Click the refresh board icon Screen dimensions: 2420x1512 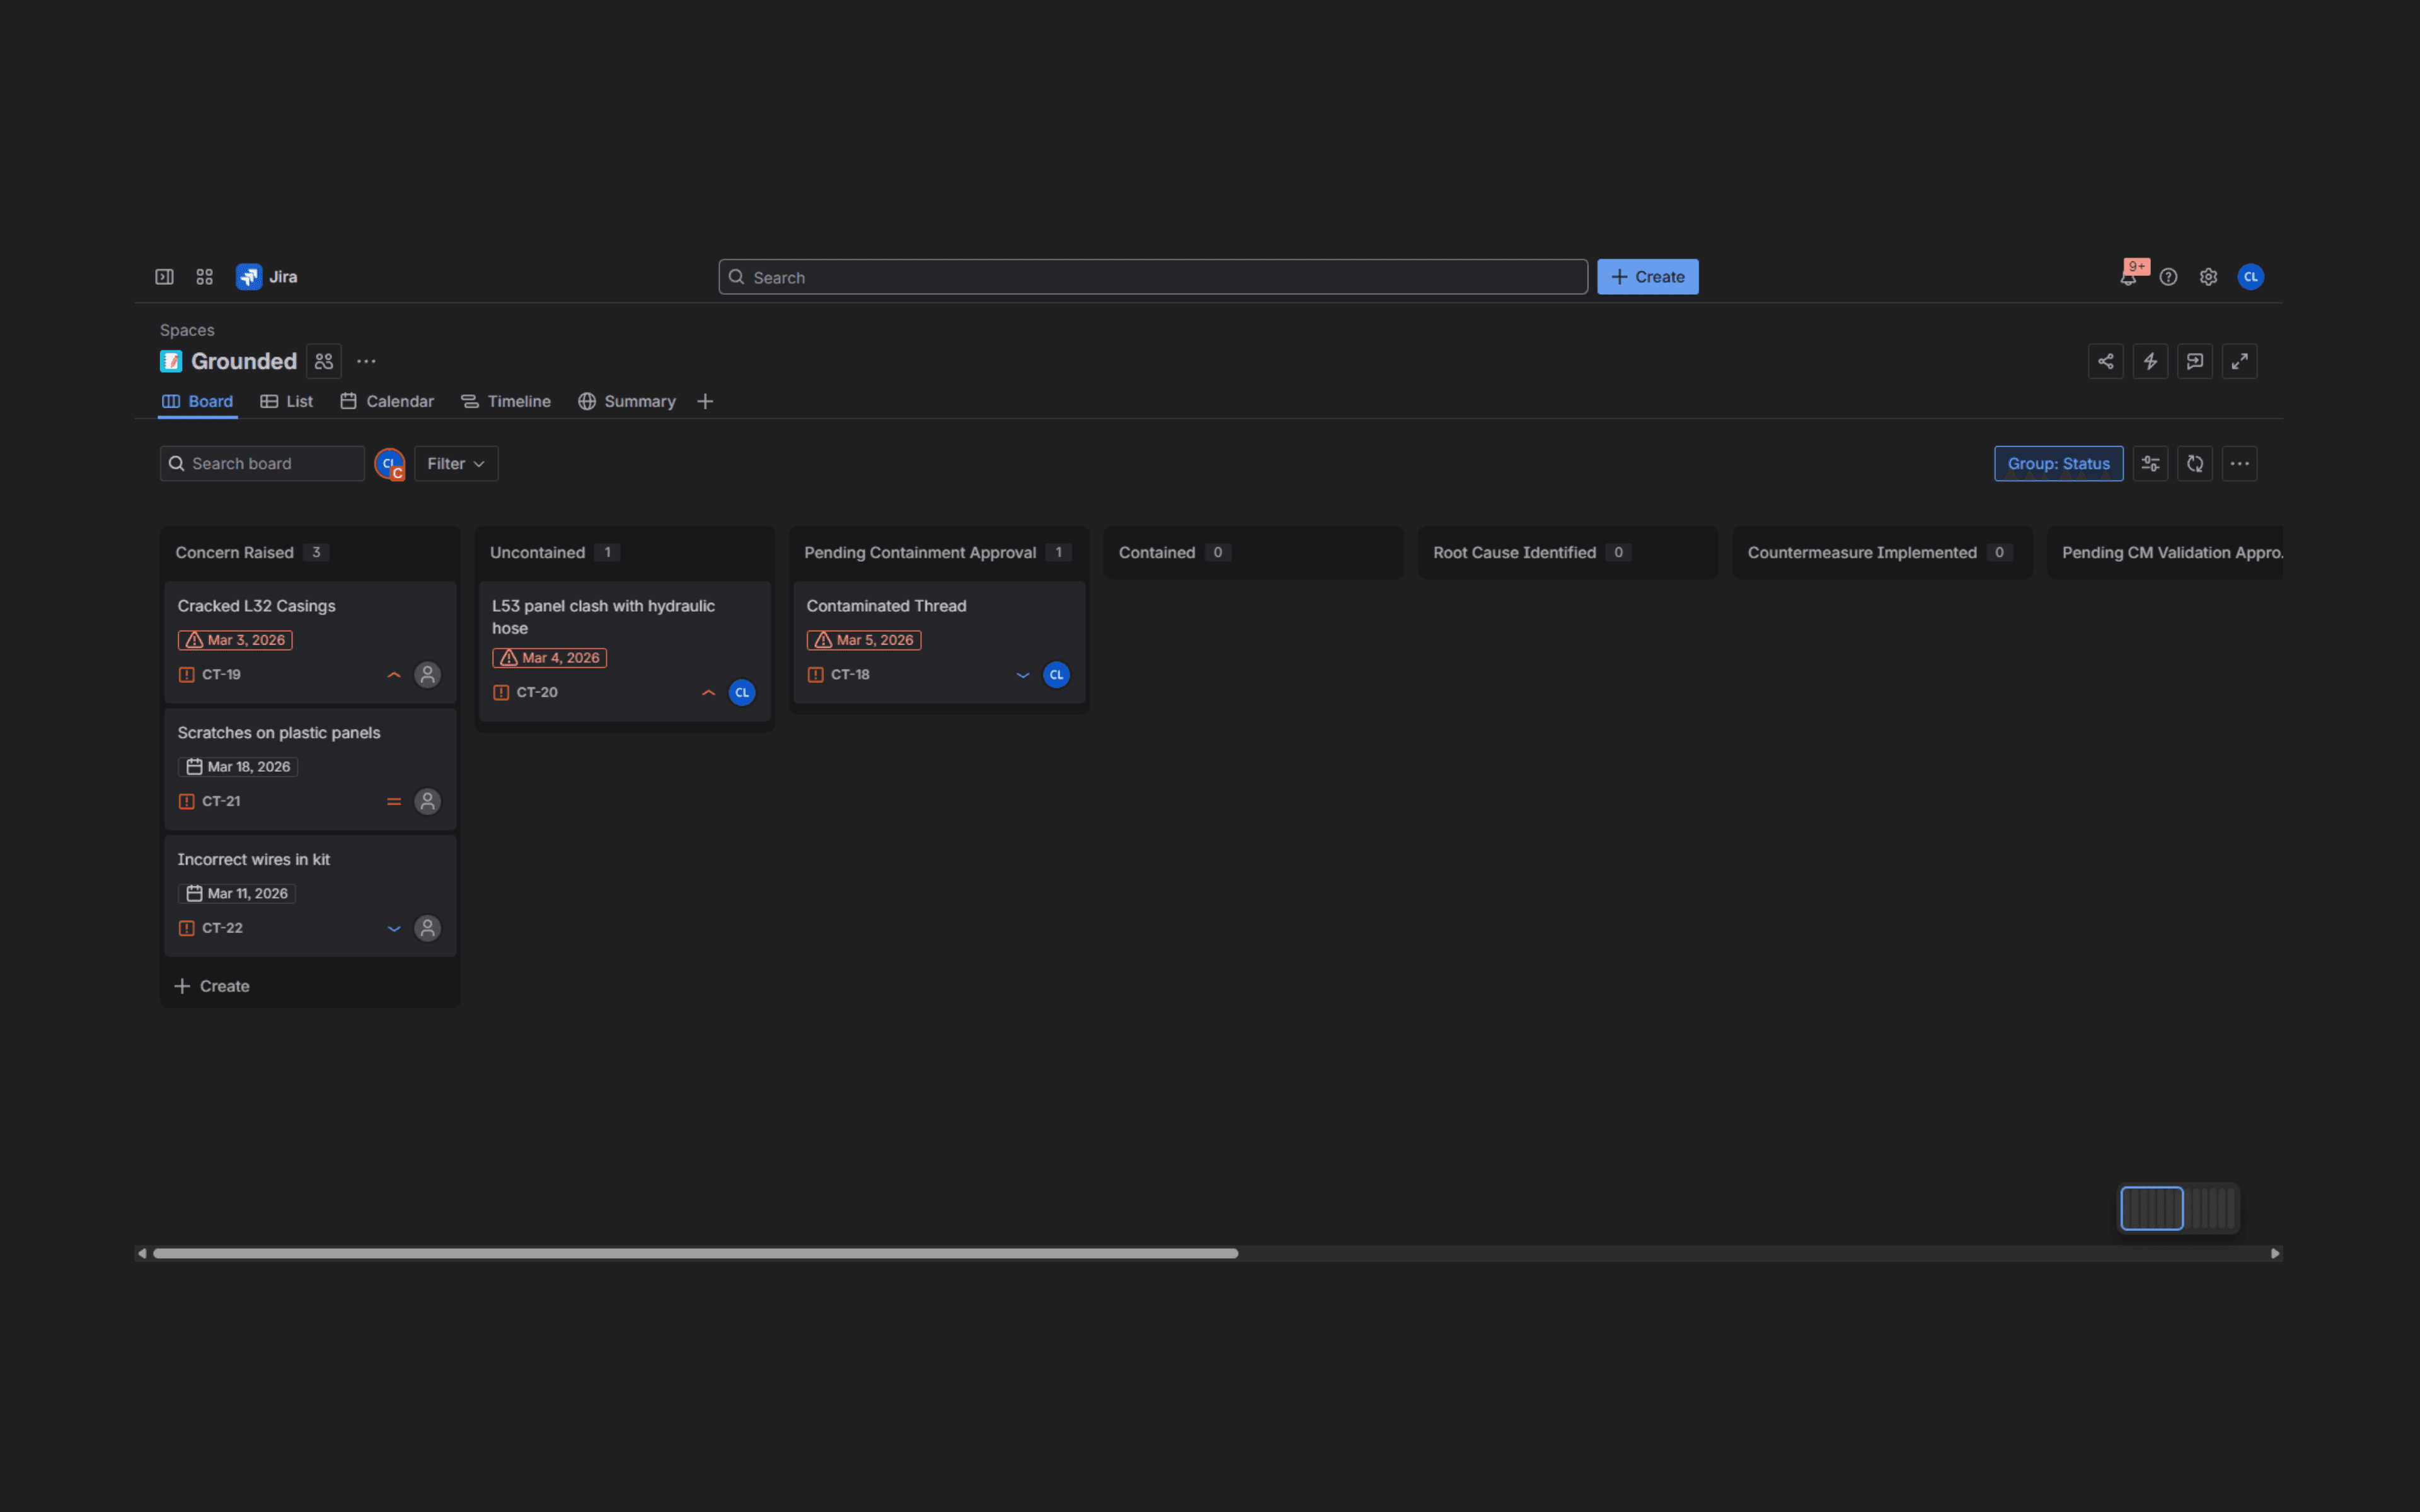click(2195, 464)
